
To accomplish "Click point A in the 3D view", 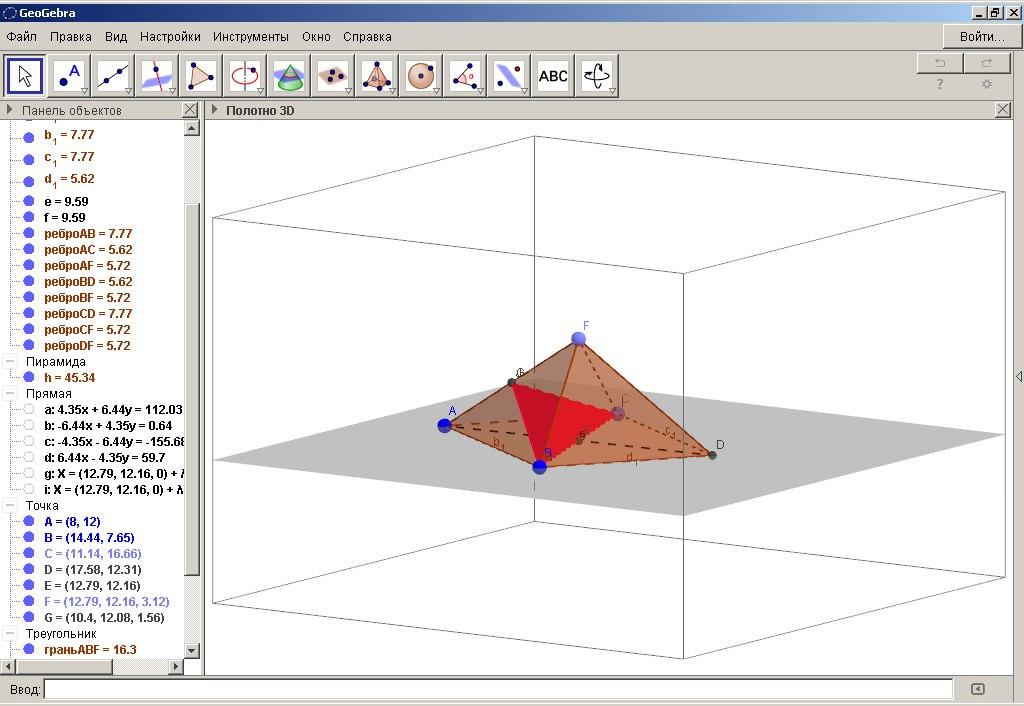I will click(x=445, y=426).
